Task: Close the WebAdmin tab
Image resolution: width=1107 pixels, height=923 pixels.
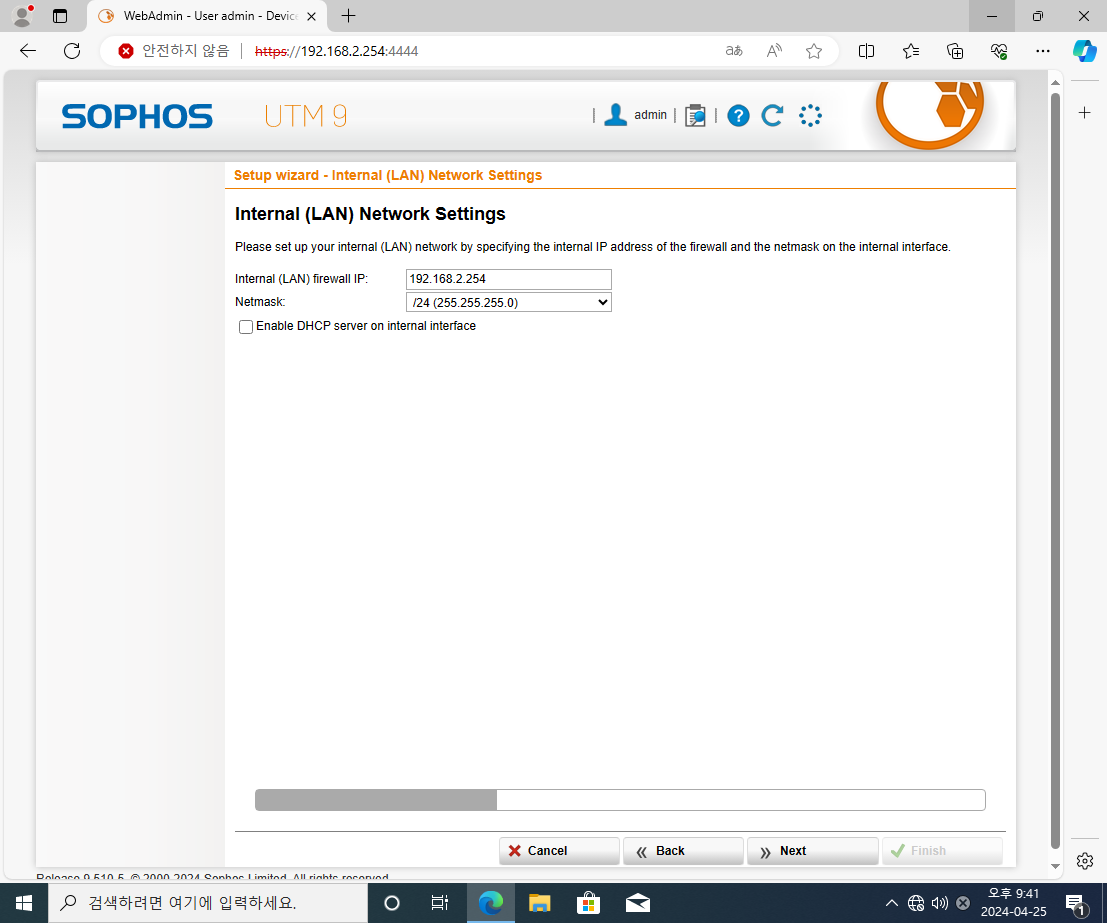Action: tap(311, 16)
